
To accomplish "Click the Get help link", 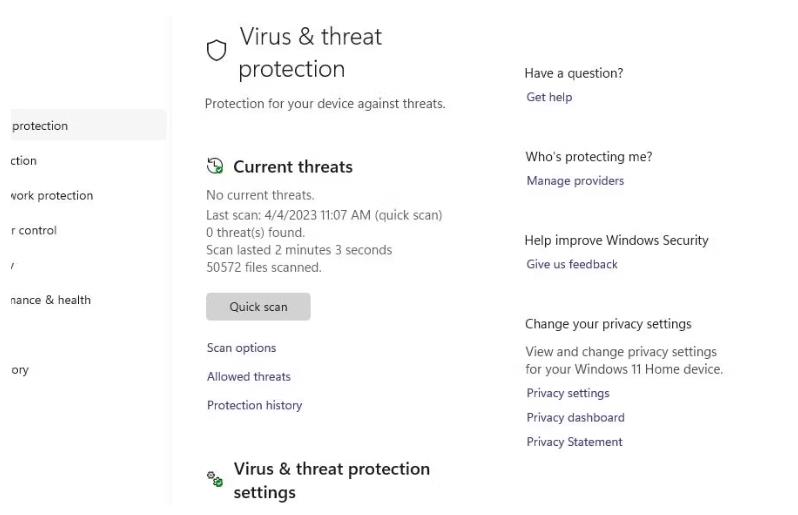I will [549, 97].
